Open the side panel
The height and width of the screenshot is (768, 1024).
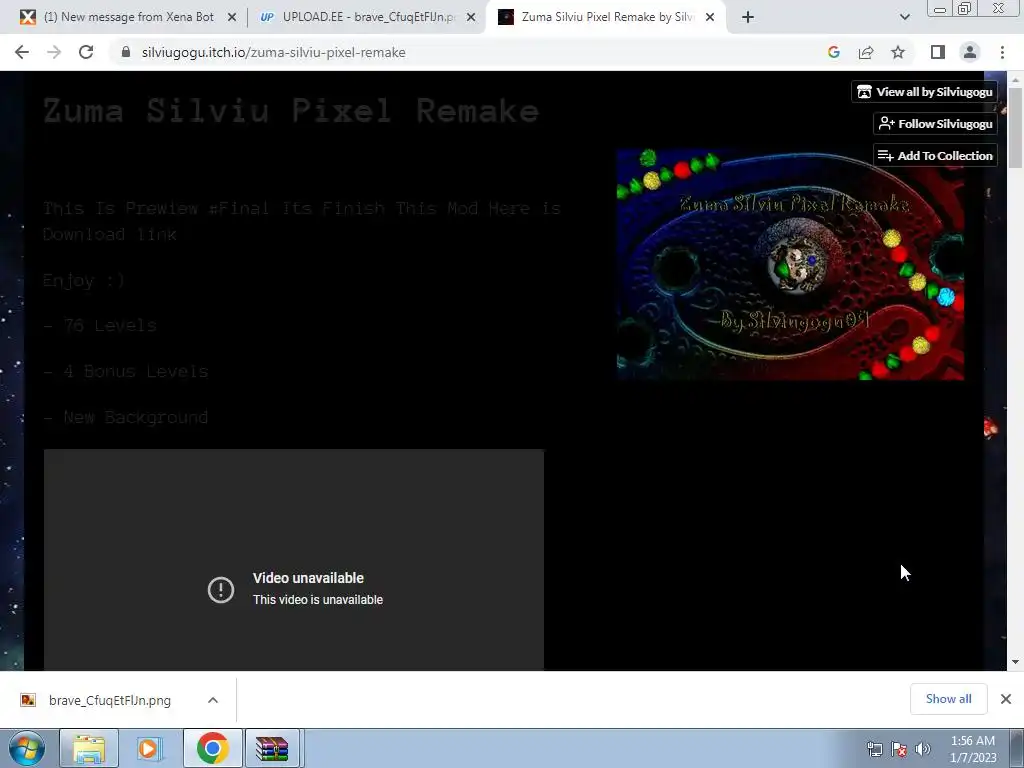click(938, 52)
